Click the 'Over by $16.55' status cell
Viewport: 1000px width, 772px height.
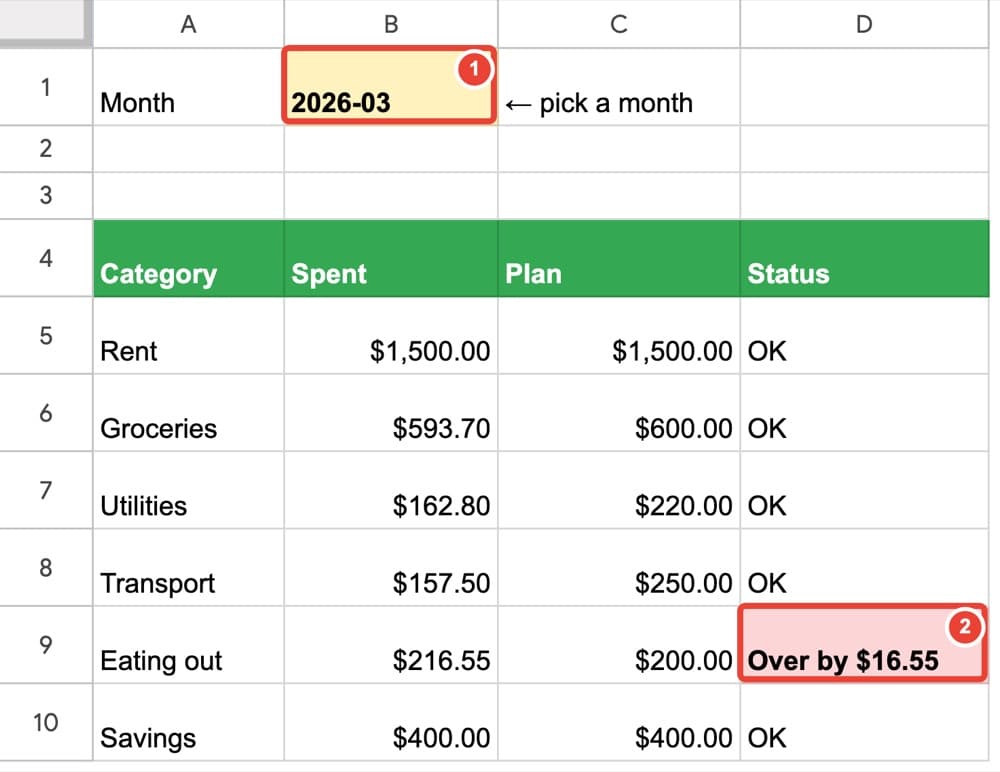tap(863, 643)
